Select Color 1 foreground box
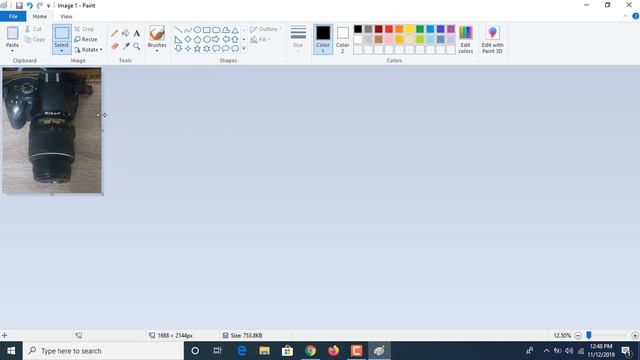This screenshot has width=640, height=360. point(323,39)
